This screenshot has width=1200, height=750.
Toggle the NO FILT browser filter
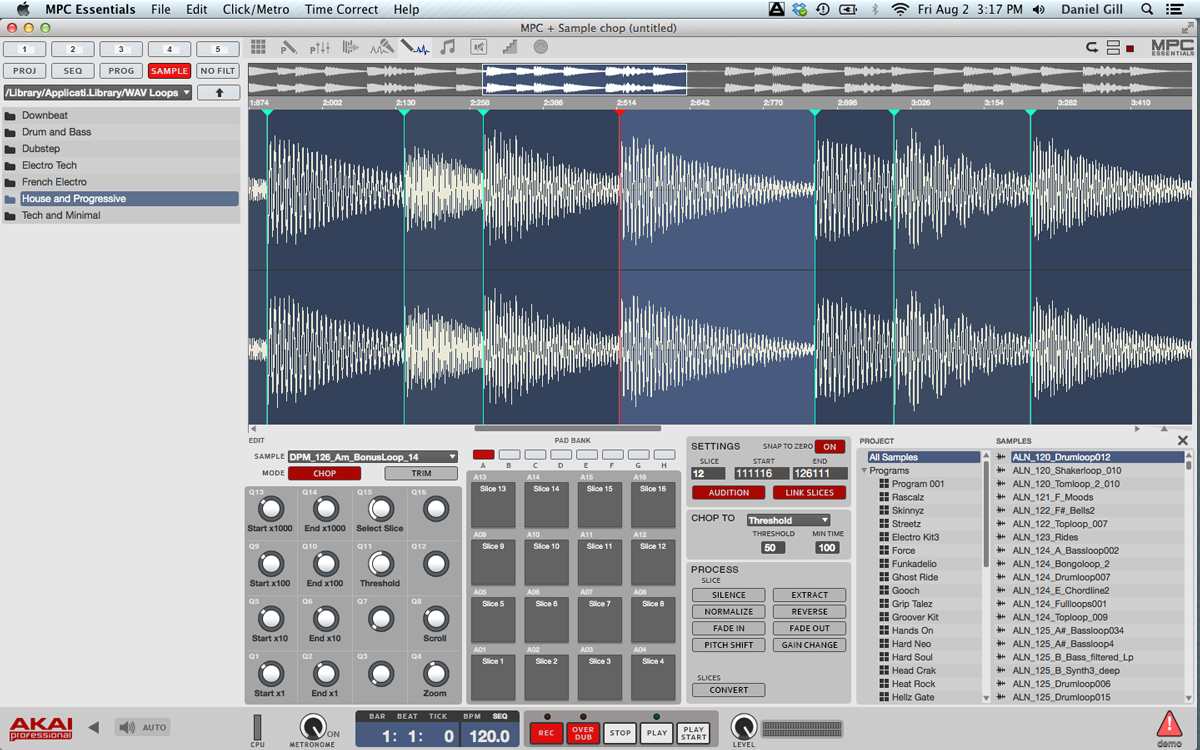point(218,71)
